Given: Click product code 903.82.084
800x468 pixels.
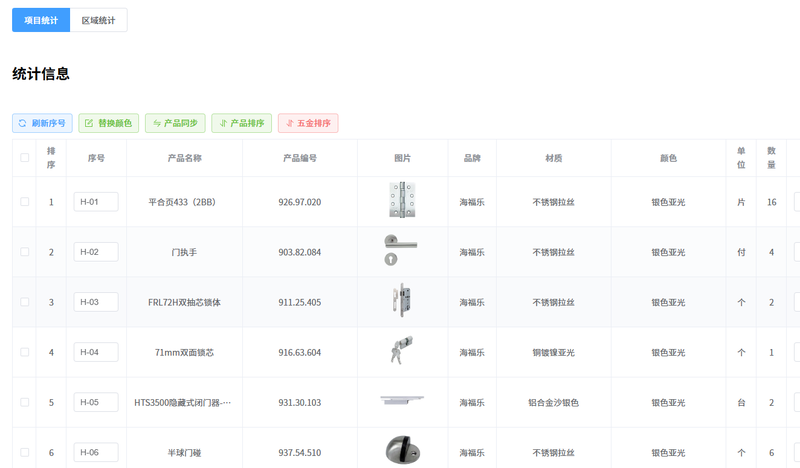Looking at the screenshot, I should coord(299,252).
